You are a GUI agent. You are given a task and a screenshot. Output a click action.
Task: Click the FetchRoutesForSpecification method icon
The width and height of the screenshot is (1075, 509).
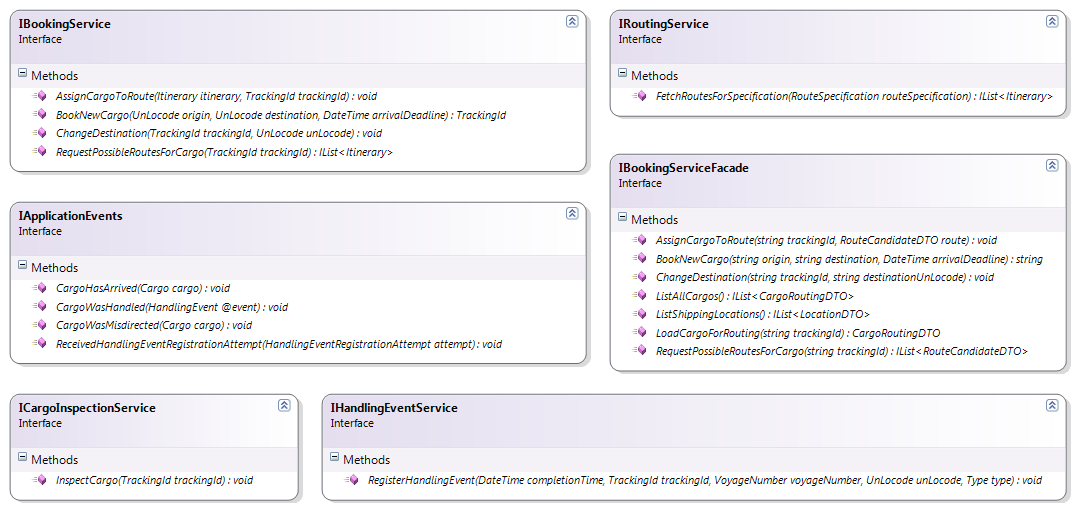pyautogui.click(x=640, y=96)
